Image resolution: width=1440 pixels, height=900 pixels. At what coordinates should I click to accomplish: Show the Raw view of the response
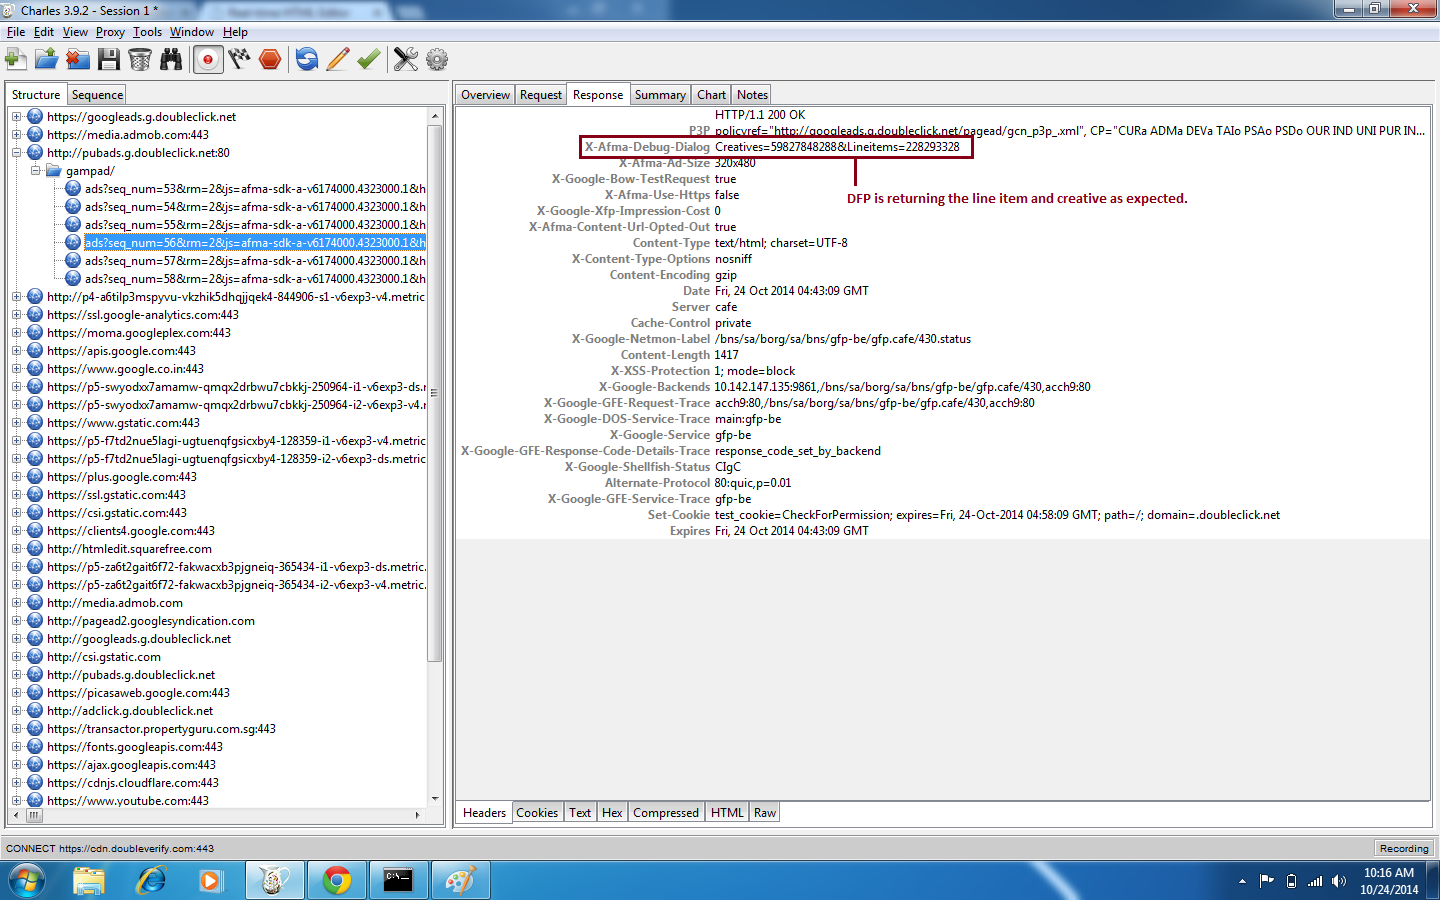point(765,813)
